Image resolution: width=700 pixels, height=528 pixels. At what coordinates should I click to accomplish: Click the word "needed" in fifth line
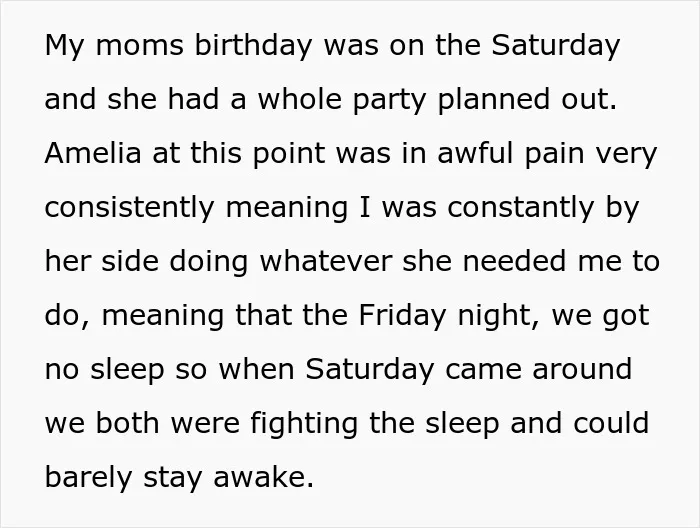coord(514,261)
